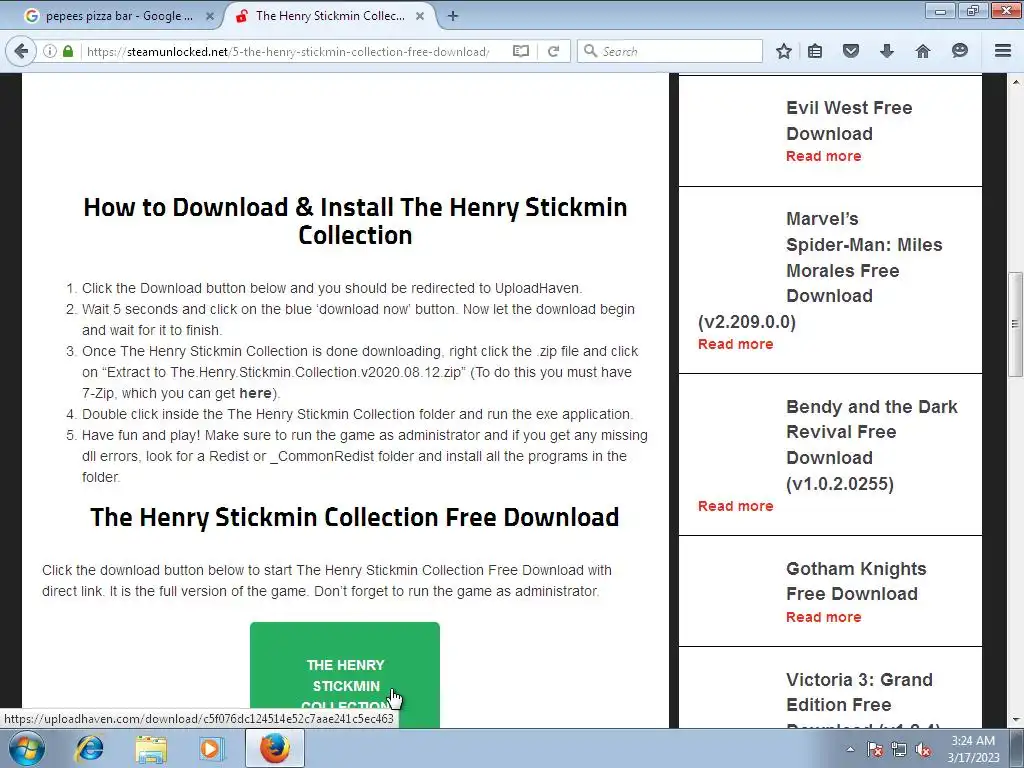Image resolution: width=1024 pixels, height=768 pixels.
Task: Save page to Pocket icon
Action: point(850,51)
